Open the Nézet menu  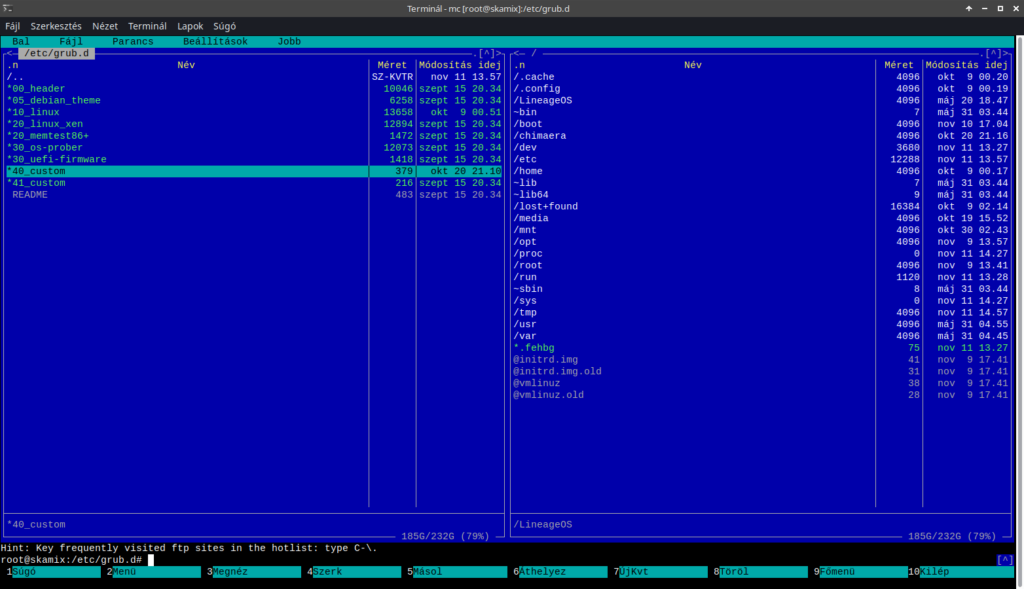click(104, 26)
